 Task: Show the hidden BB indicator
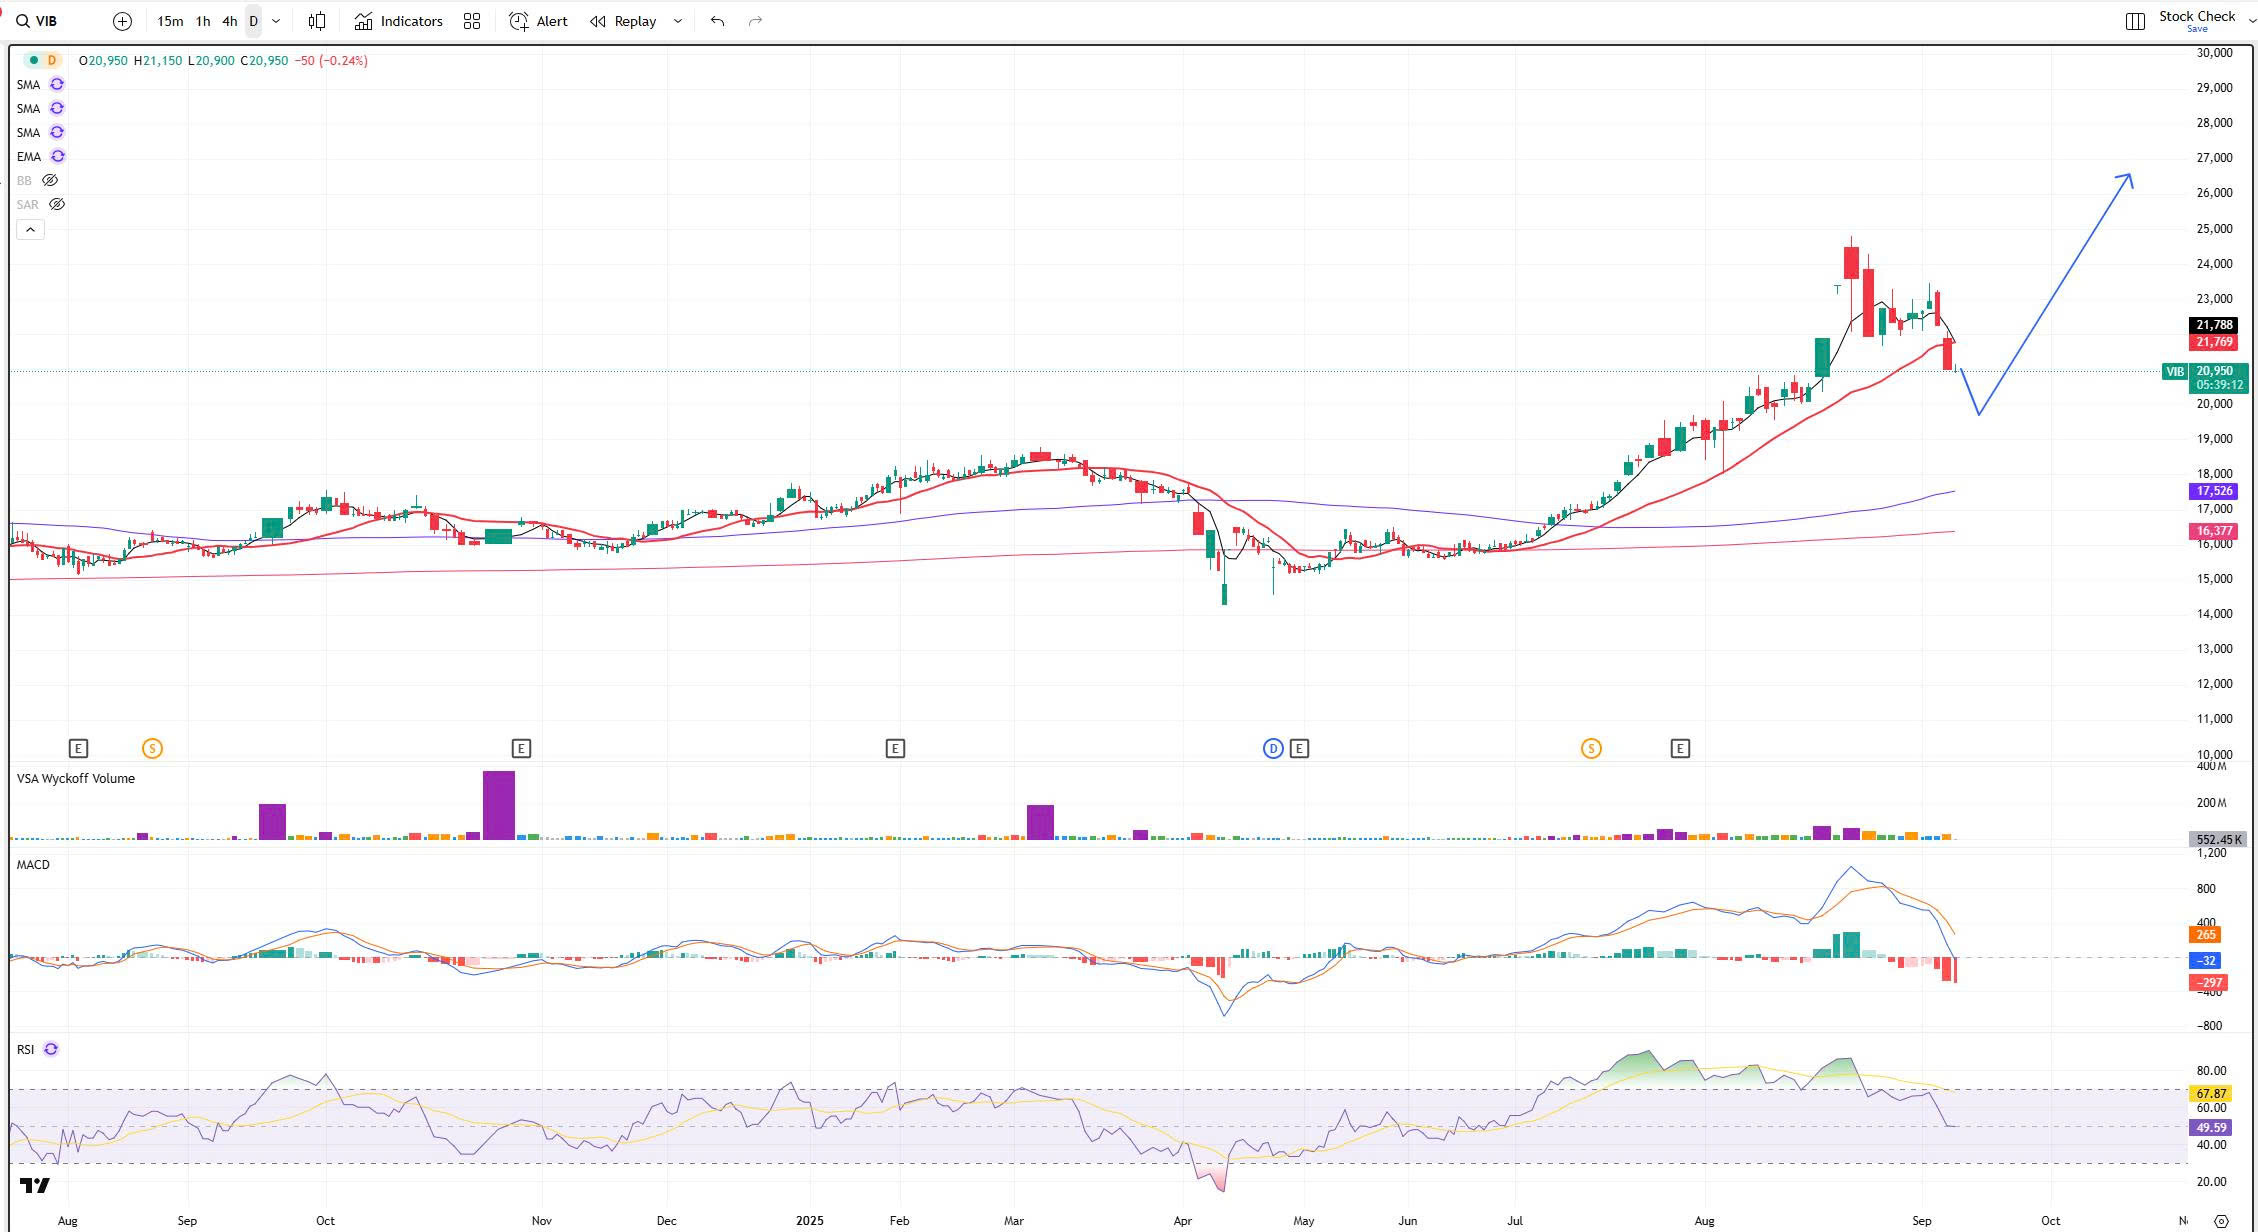point(49,180)
